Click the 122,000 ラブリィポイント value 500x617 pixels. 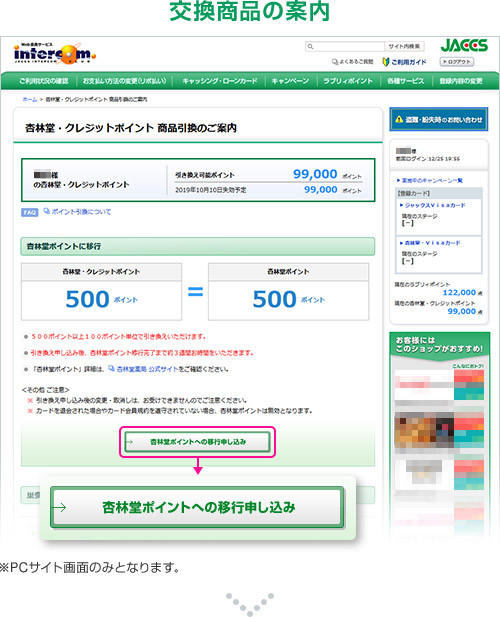pos(459,292)
